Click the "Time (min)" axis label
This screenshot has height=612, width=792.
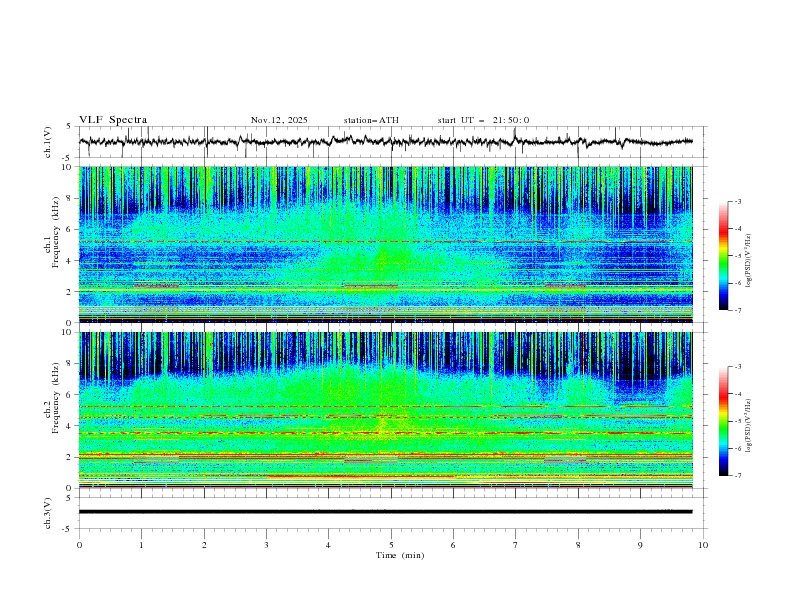pos(400,555)
